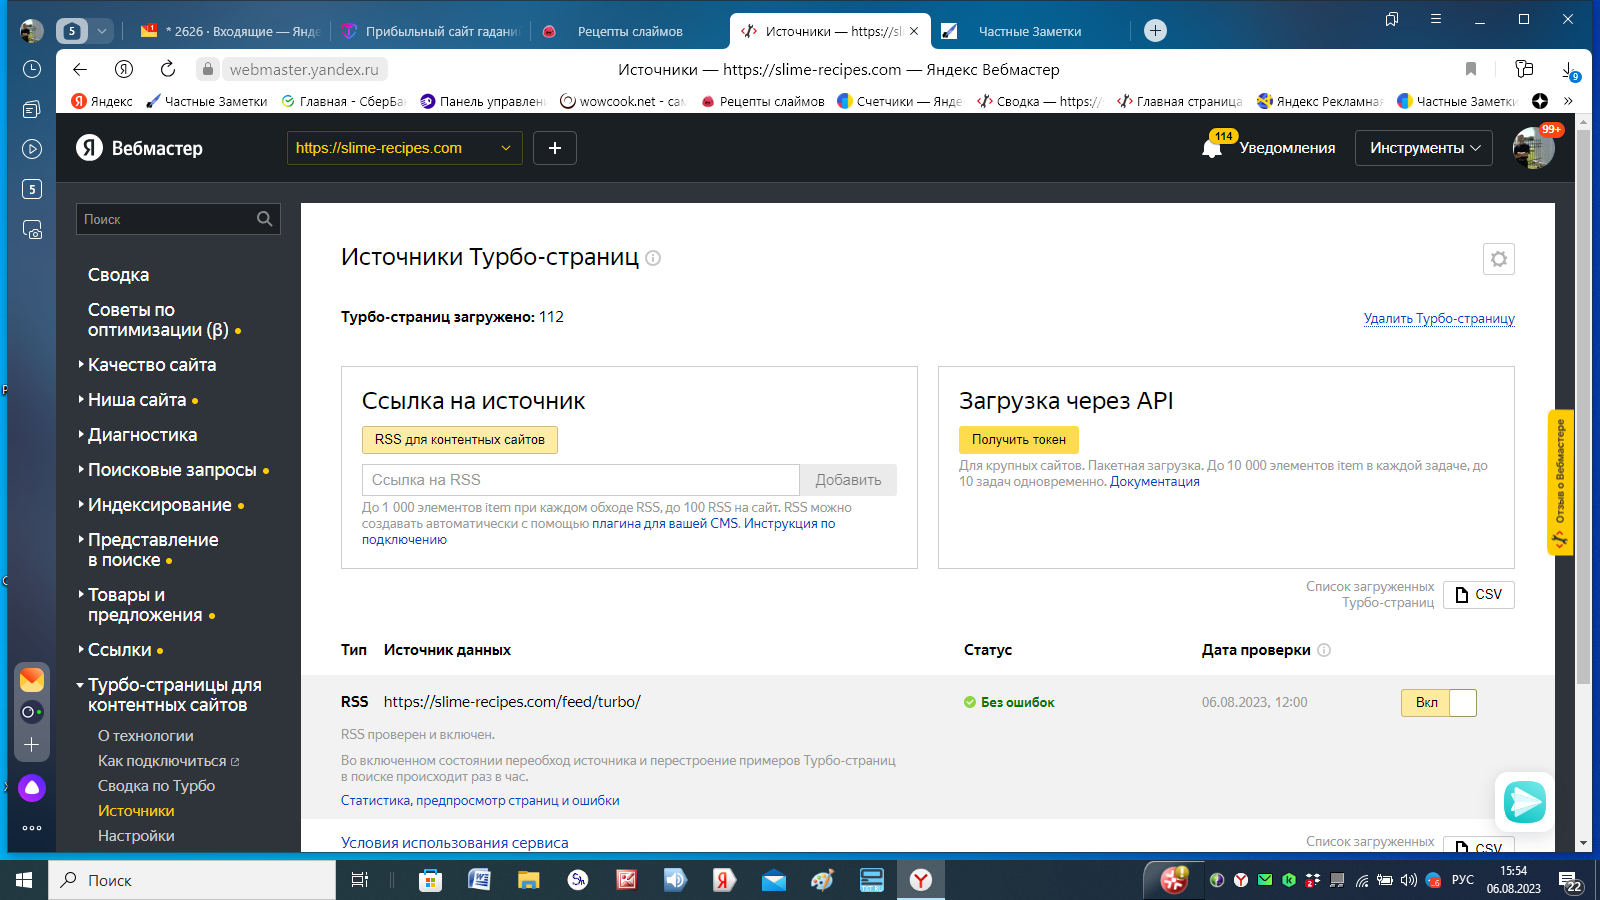Image resolution: width=1600 pixels, height=900 pixels.
Task: Go back to the previous page
Action: [x=80, y=69]
